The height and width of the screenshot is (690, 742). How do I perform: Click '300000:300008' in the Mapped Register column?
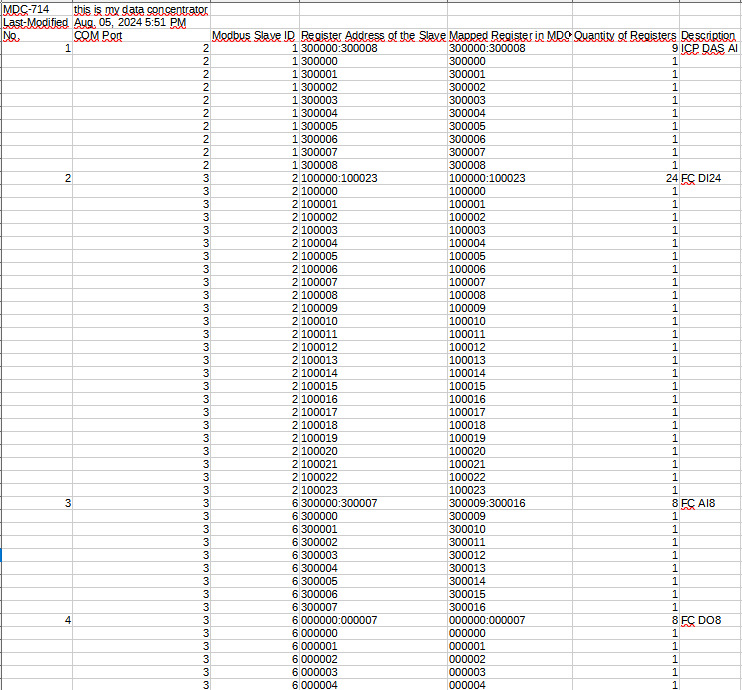tap(510, 48)
